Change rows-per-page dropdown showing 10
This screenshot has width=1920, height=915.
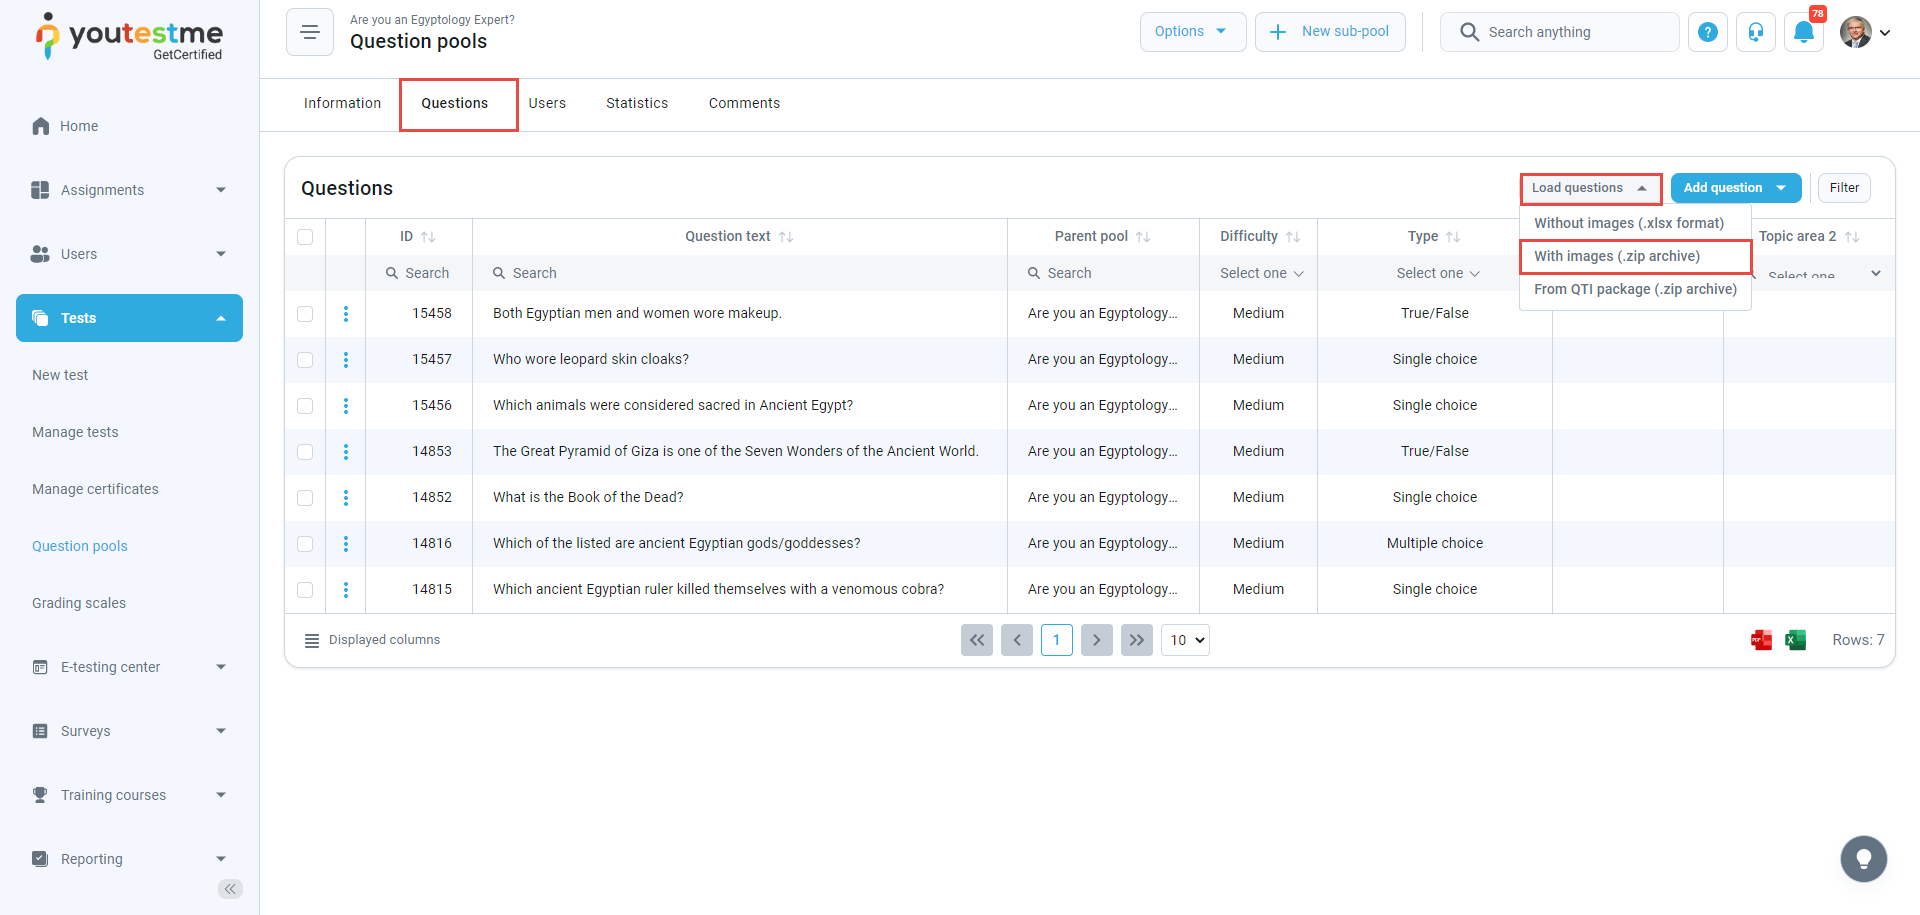click(x=1185, y=640)
